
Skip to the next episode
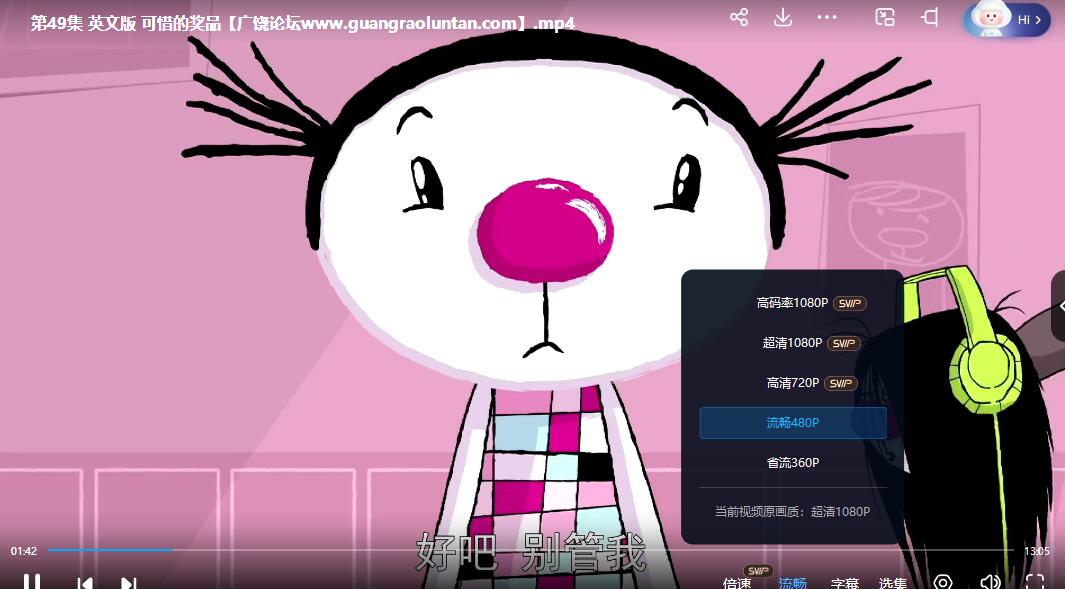pyautogui.click(x=128, y=583)
